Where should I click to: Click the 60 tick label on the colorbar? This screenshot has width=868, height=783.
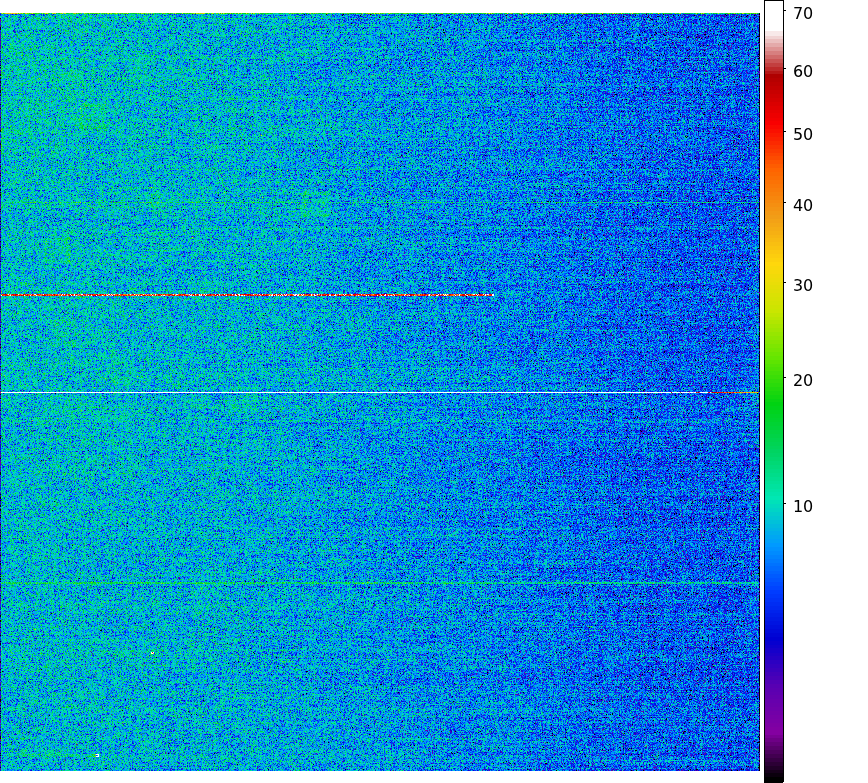tap(802, 71)
